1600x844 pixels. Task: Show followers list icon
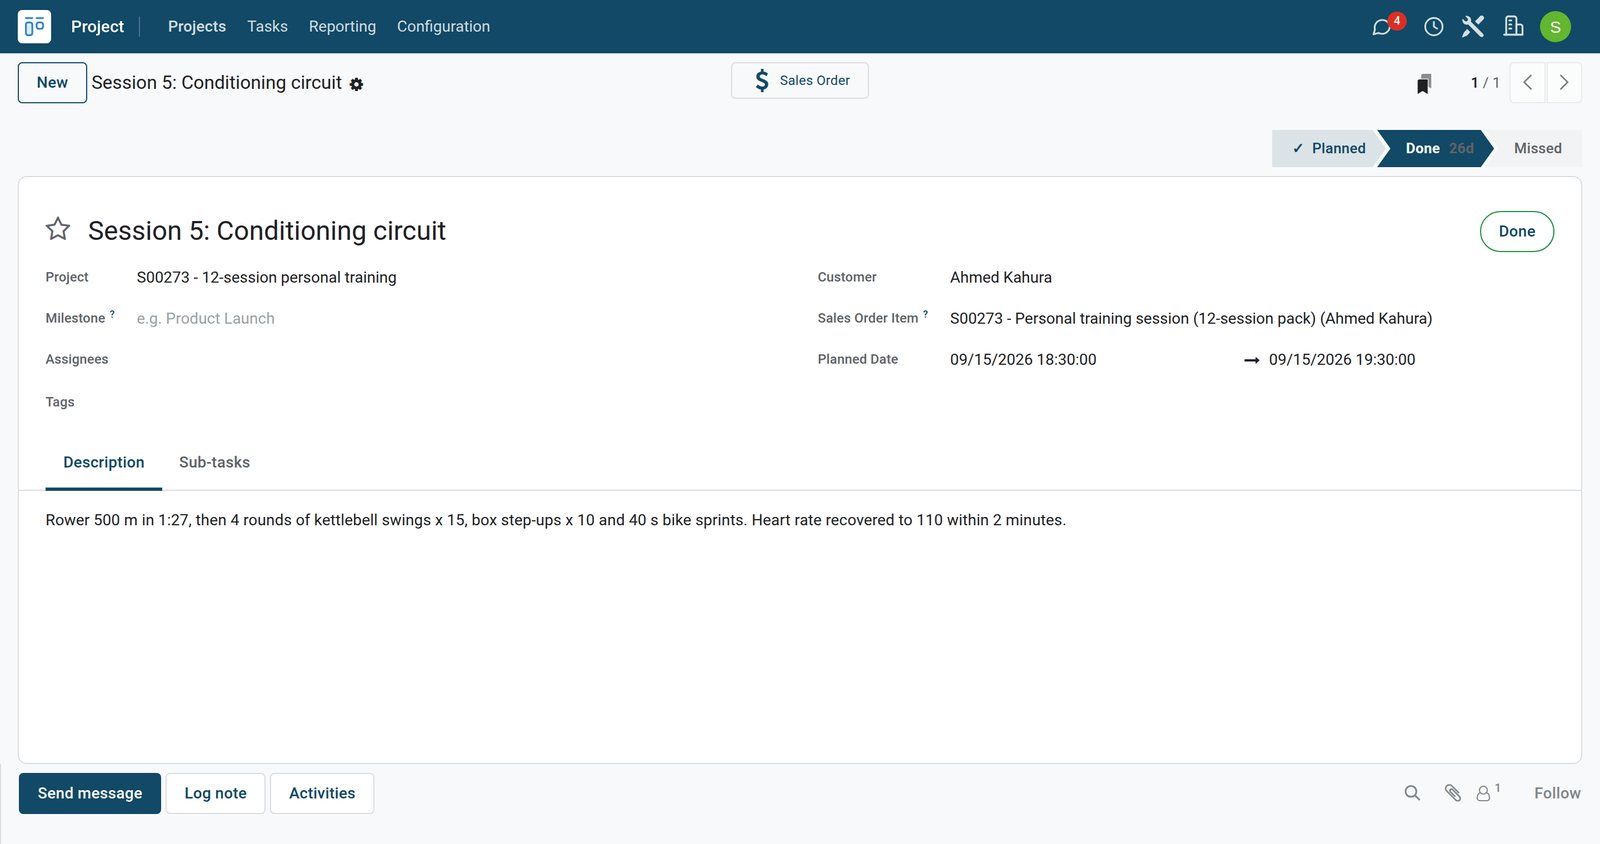click(1488, 792)
